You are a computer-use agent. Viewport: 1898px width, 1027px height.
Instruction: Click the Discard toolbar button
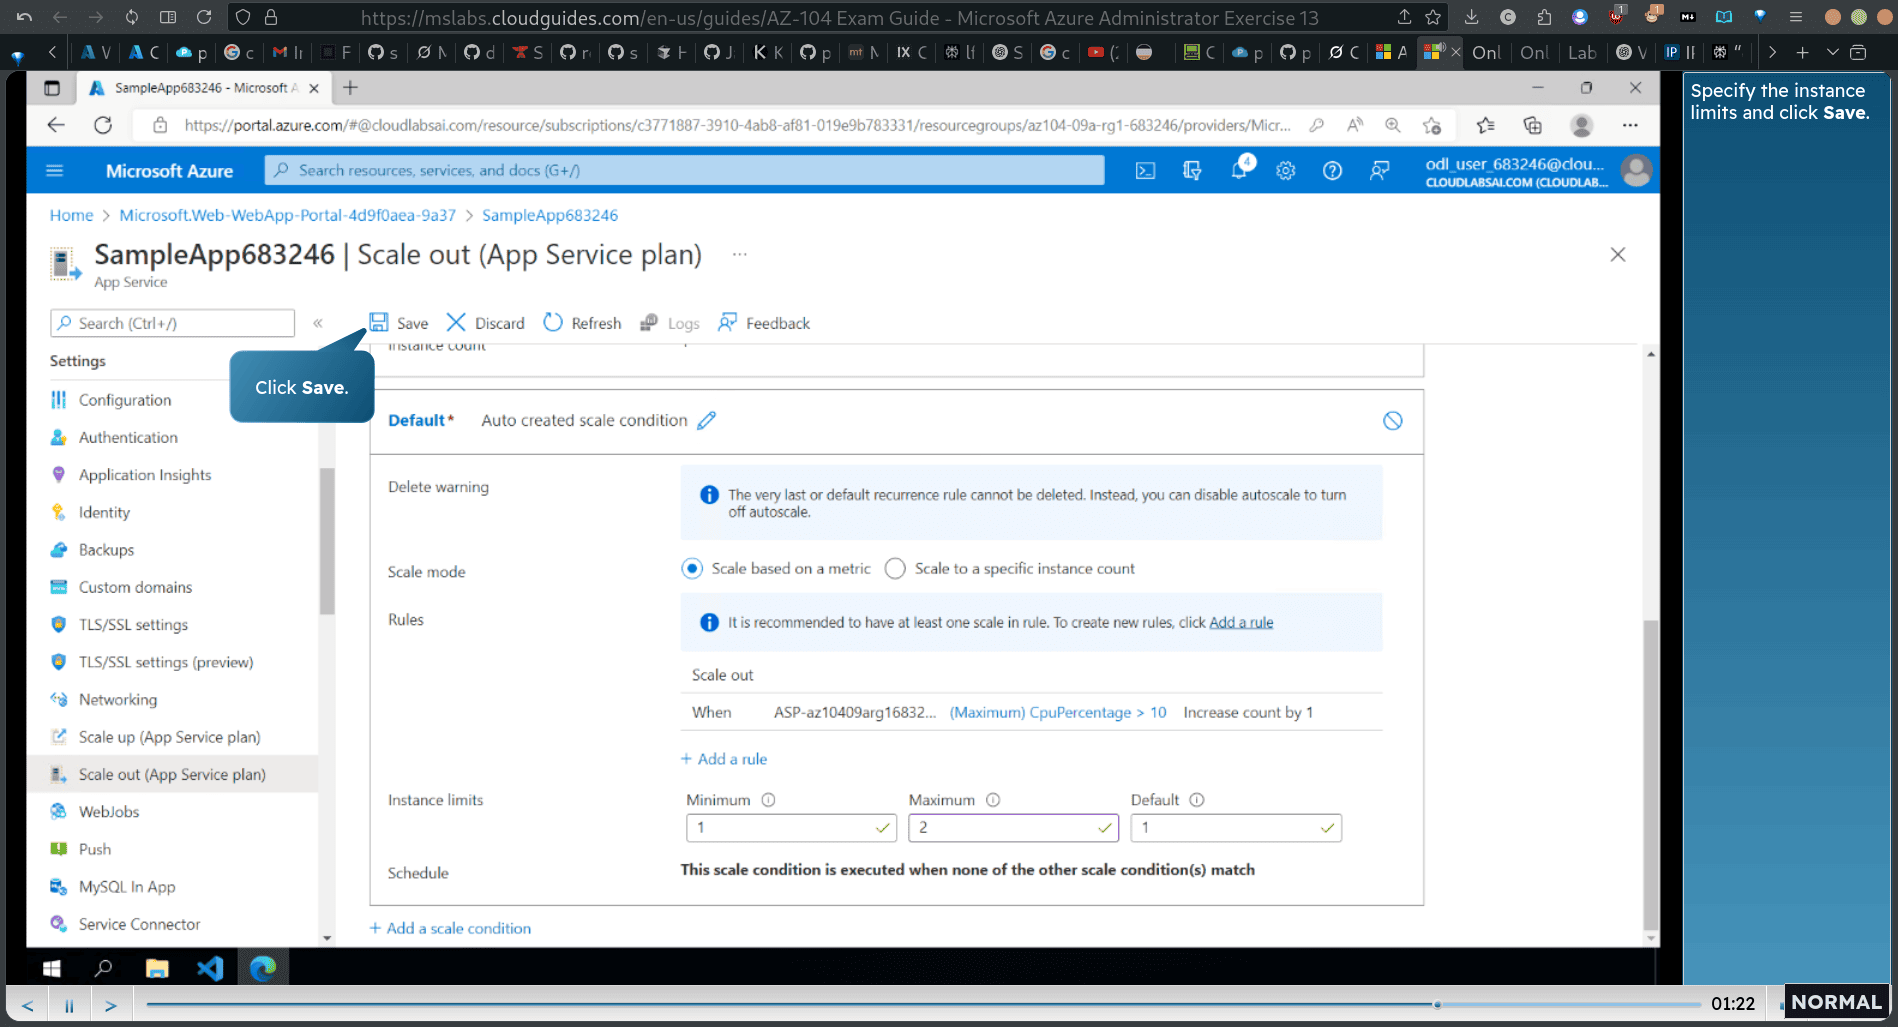coord(486,323)
